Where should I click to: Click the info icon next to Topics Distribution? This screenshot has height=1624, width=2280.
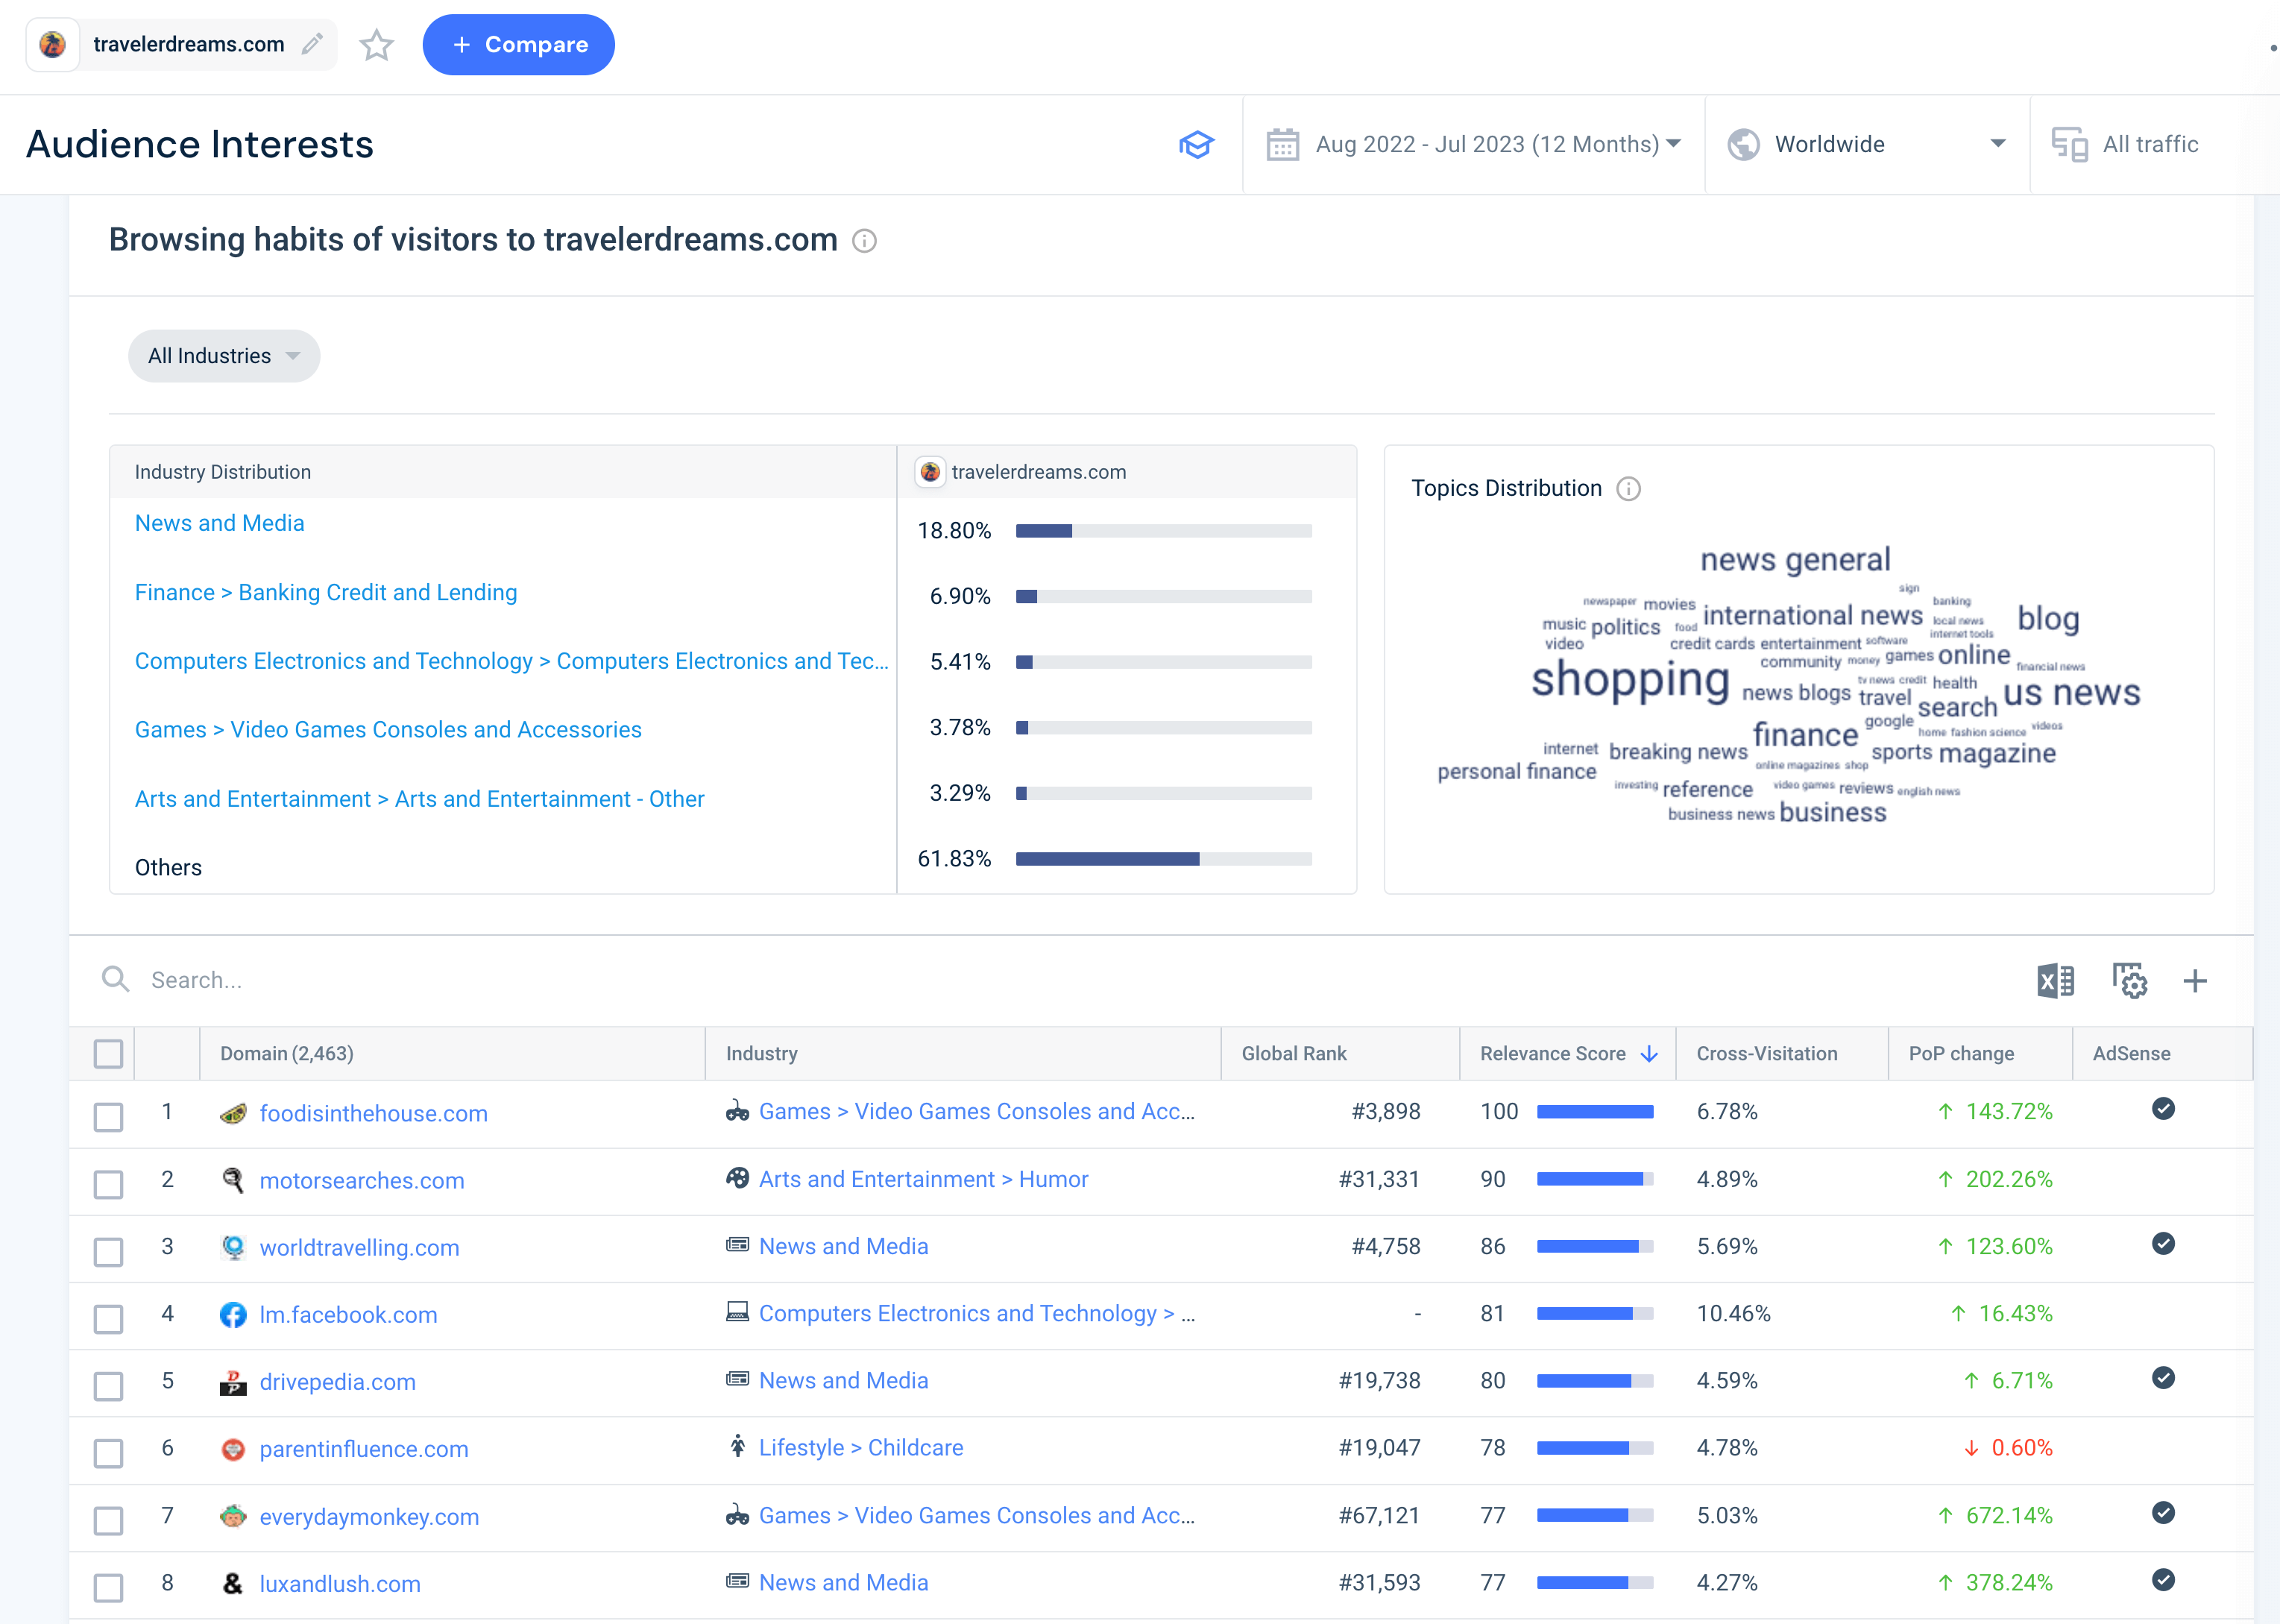click(1628, 489)
